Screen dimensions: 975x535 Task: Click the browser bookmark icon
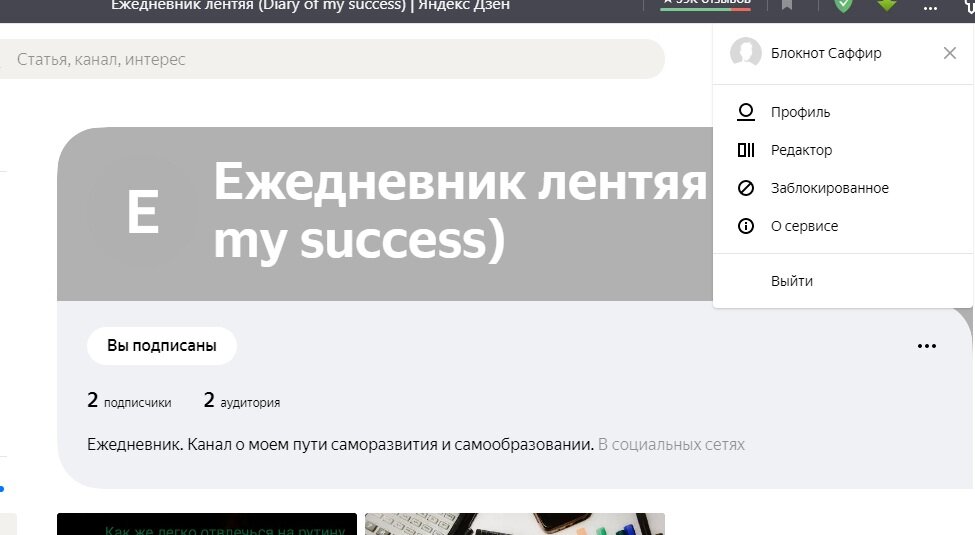(x=787, y=5)
